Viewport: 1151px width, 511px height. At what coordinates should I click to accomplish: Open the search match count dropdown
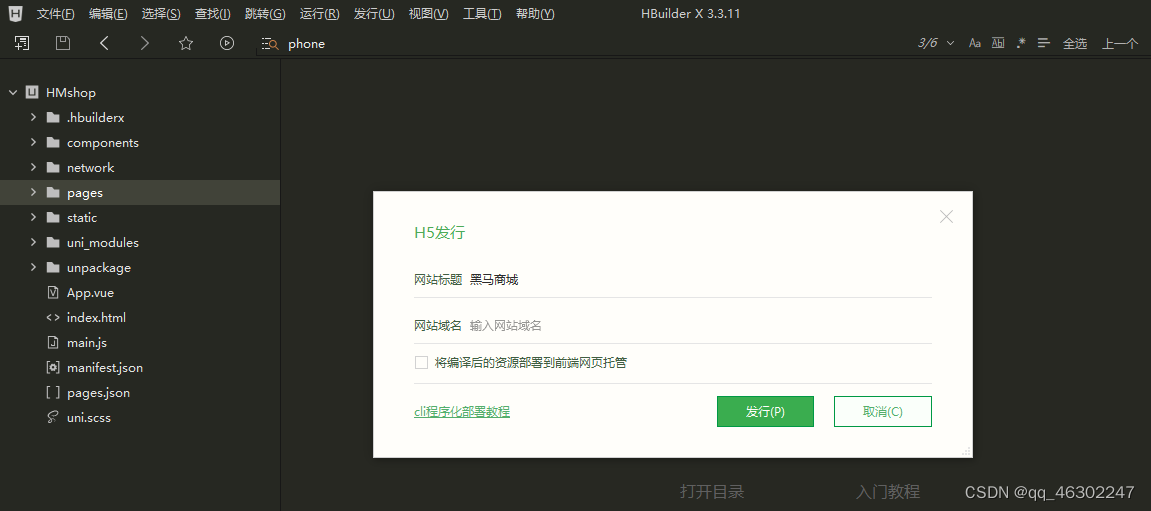[x=951, y=43]
